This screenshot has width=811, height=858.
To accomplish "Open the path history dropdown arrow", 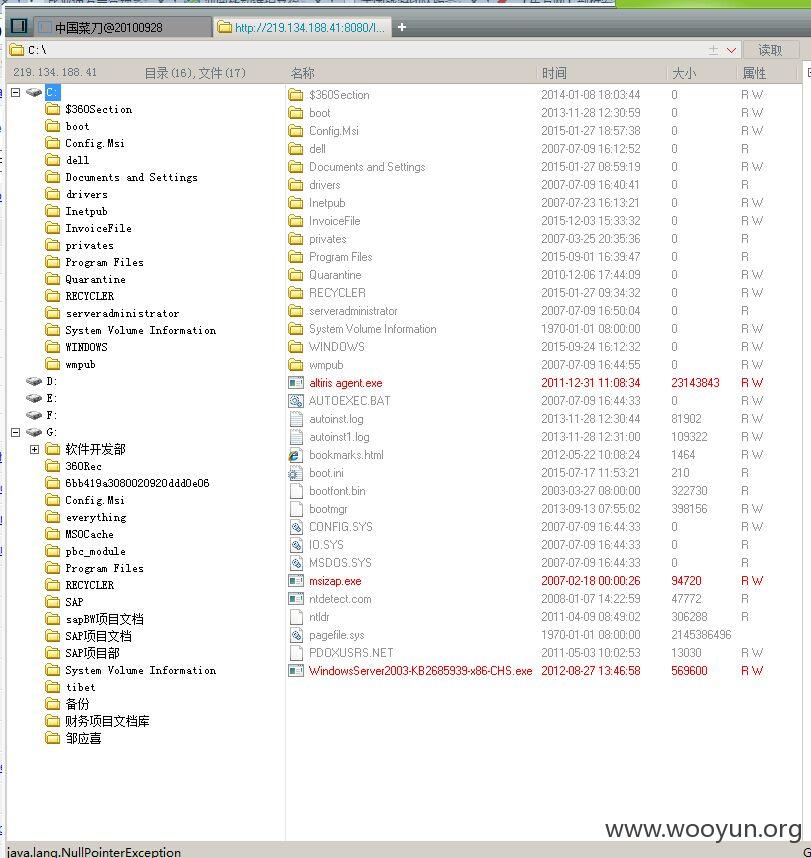I will (731, 50).
